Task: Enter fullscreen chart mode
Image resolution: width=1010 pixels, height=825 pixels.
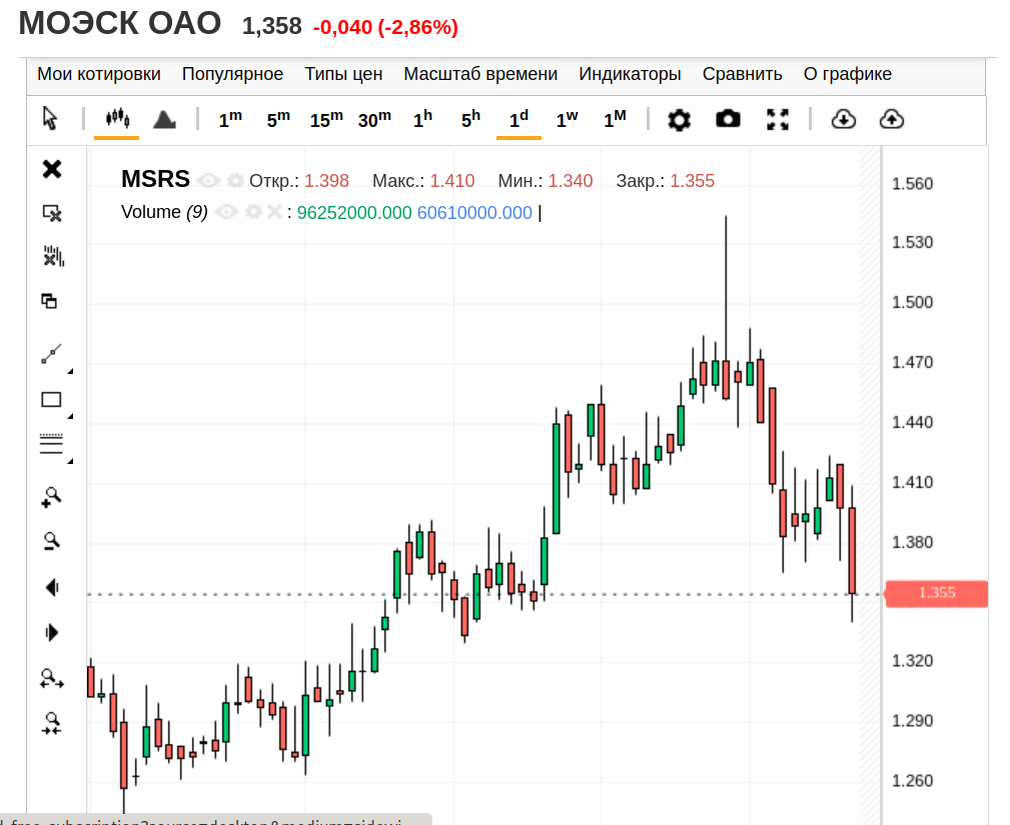Action: [x=777, y=120]
